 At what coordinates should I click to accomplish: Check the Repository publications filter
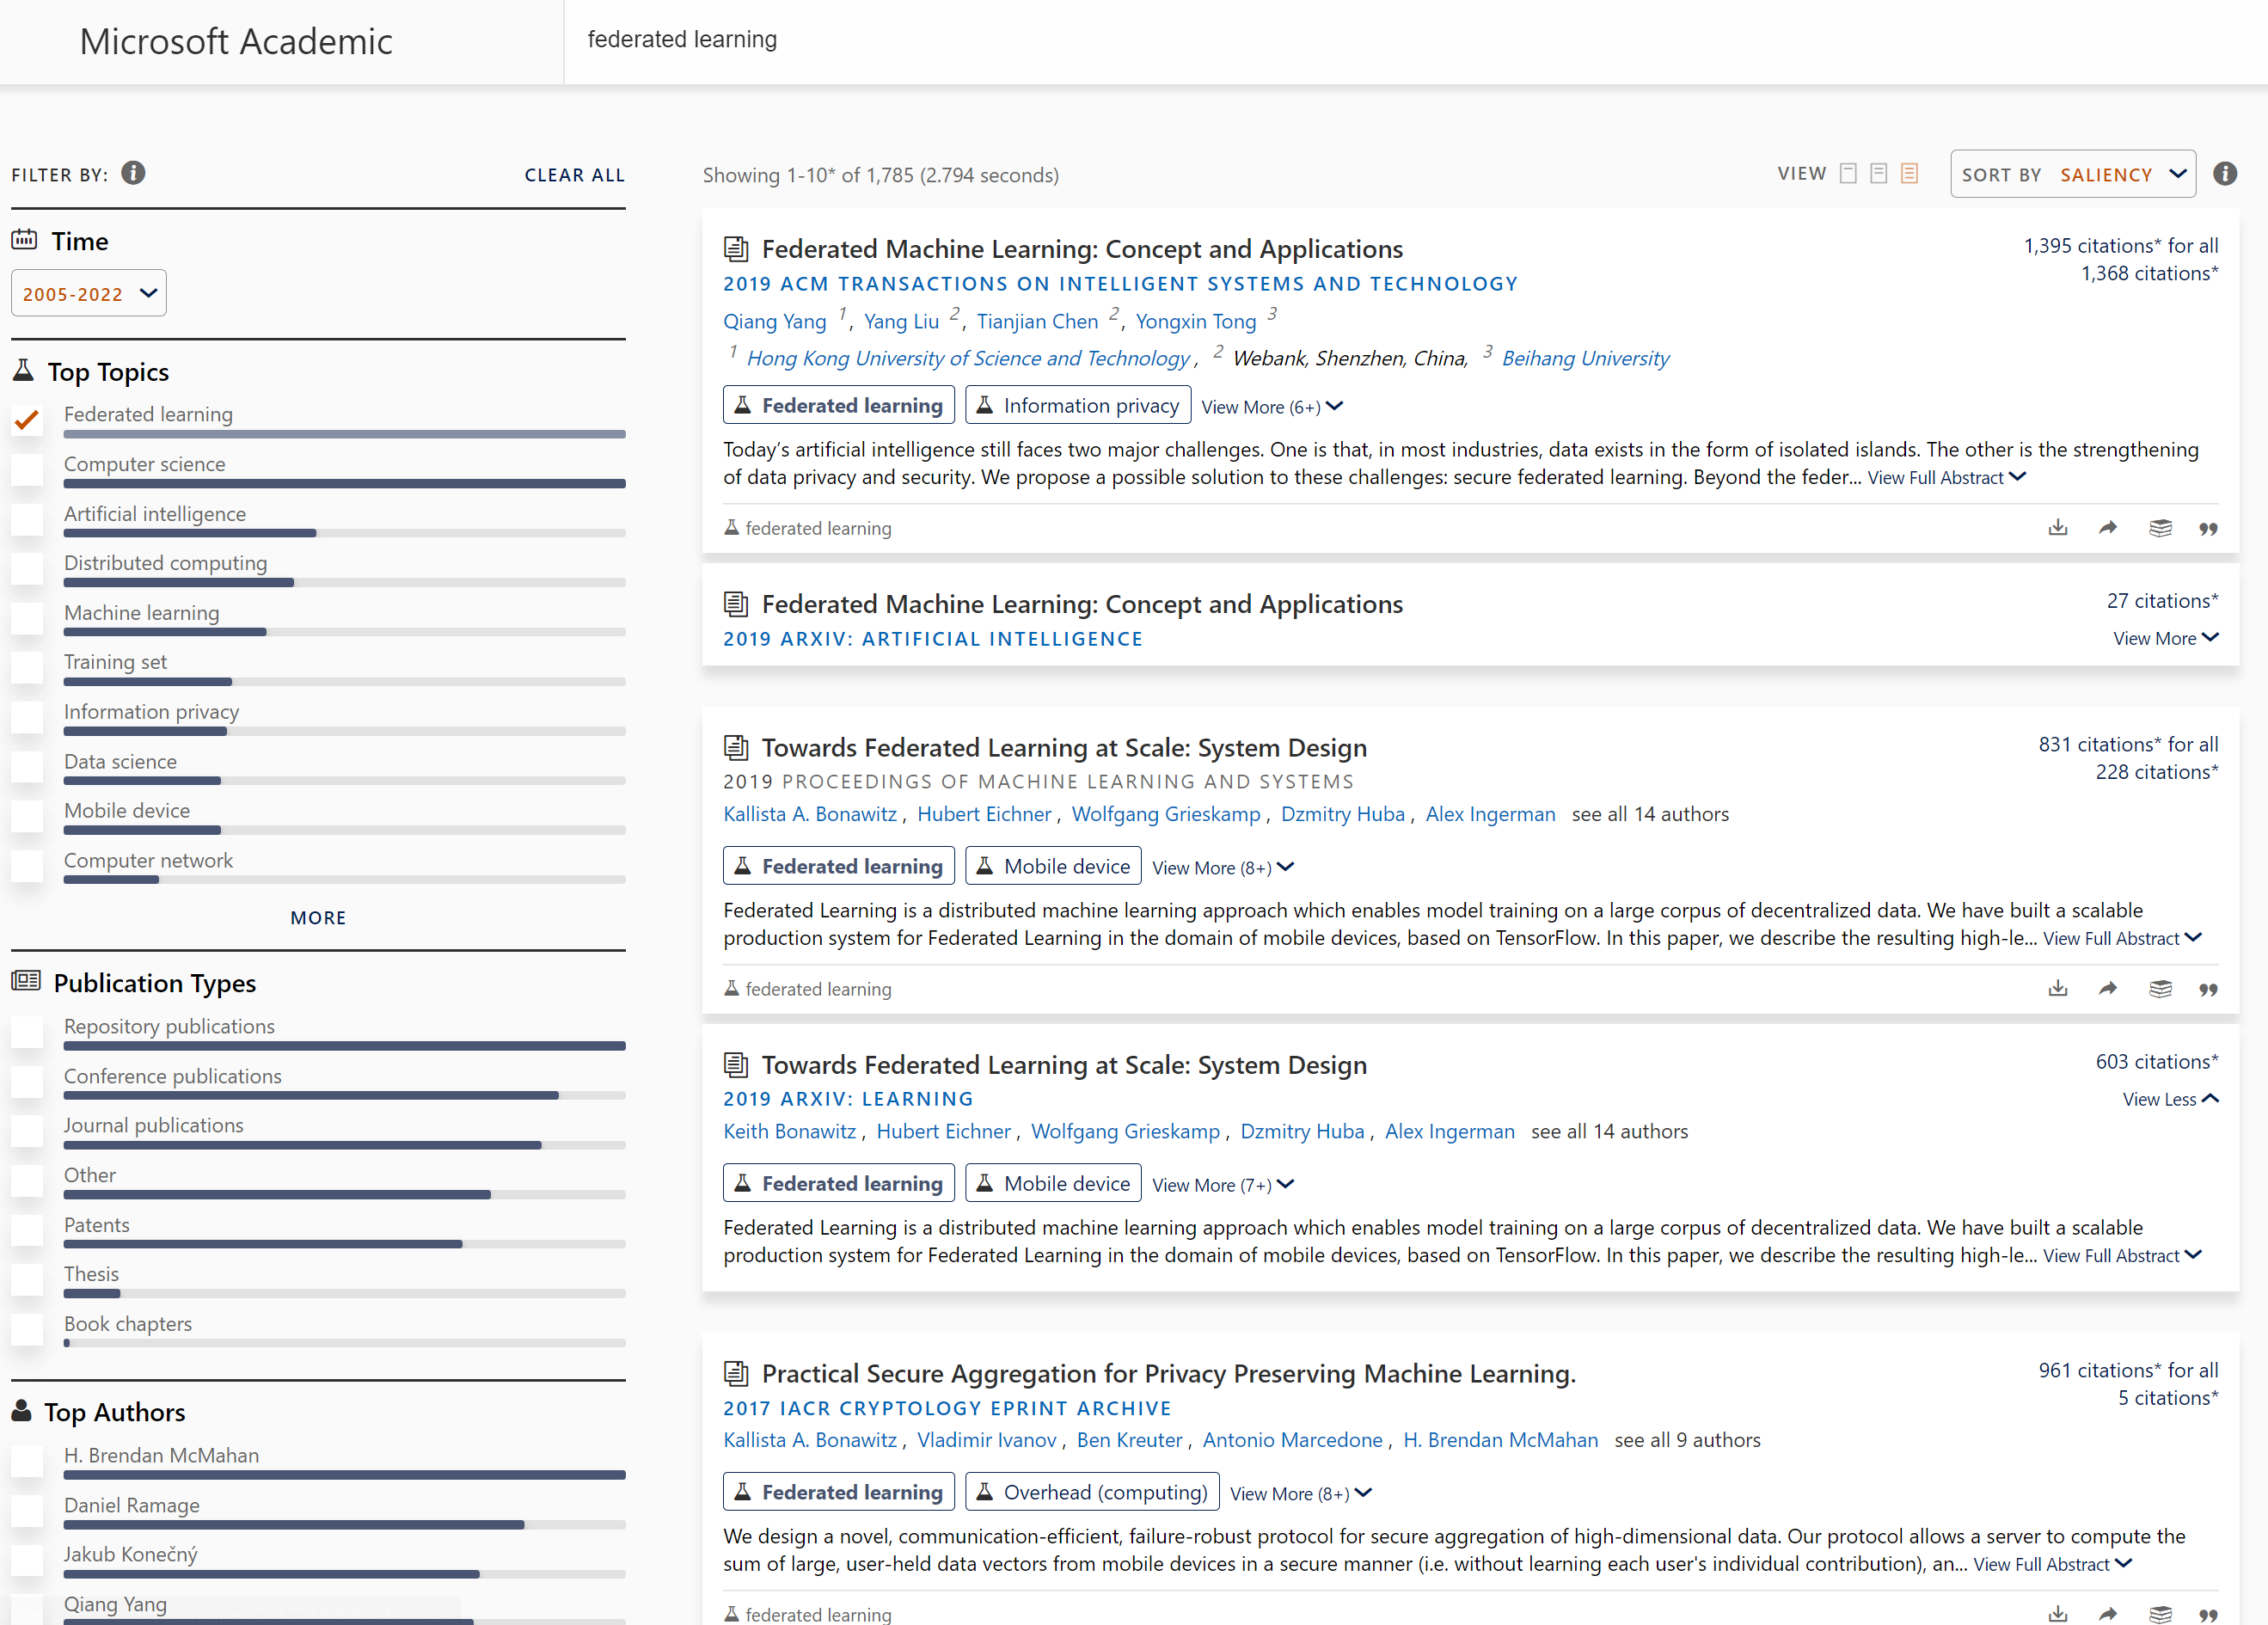pyautogui.click(x=27, y=1032)
